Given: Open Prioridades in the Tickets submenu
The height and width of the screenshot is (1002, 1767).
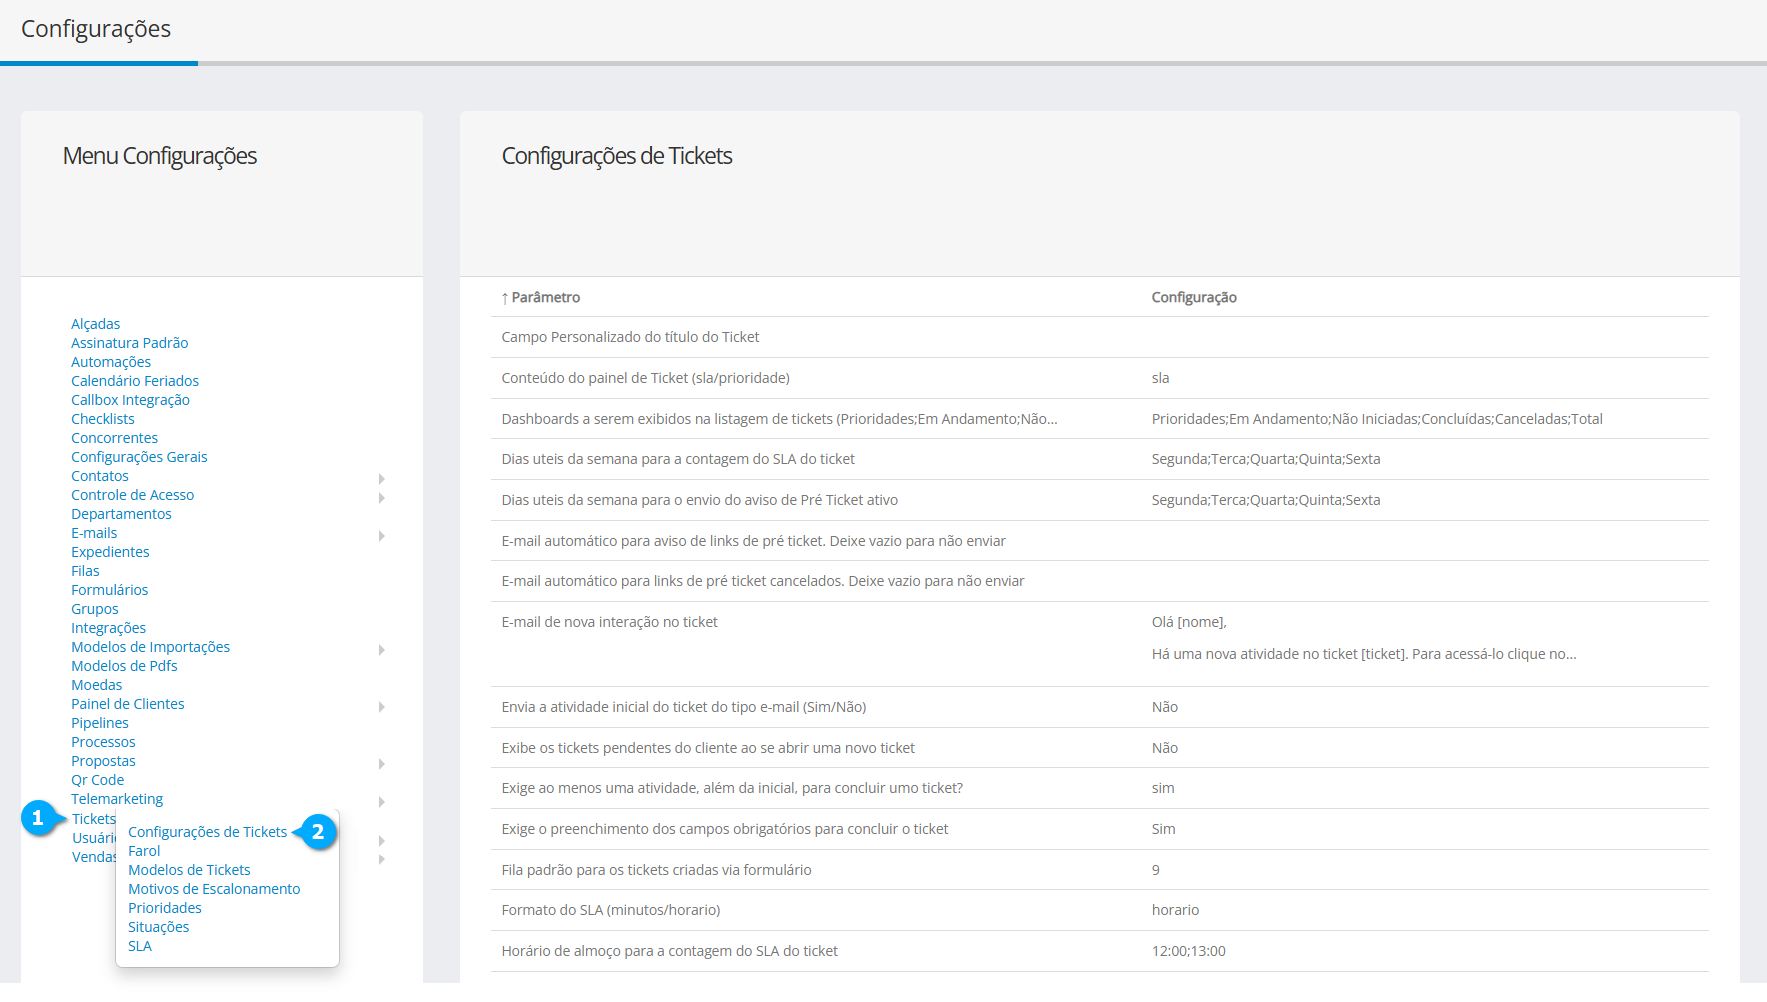Looking at the screenshot, I should coord(165,908).
